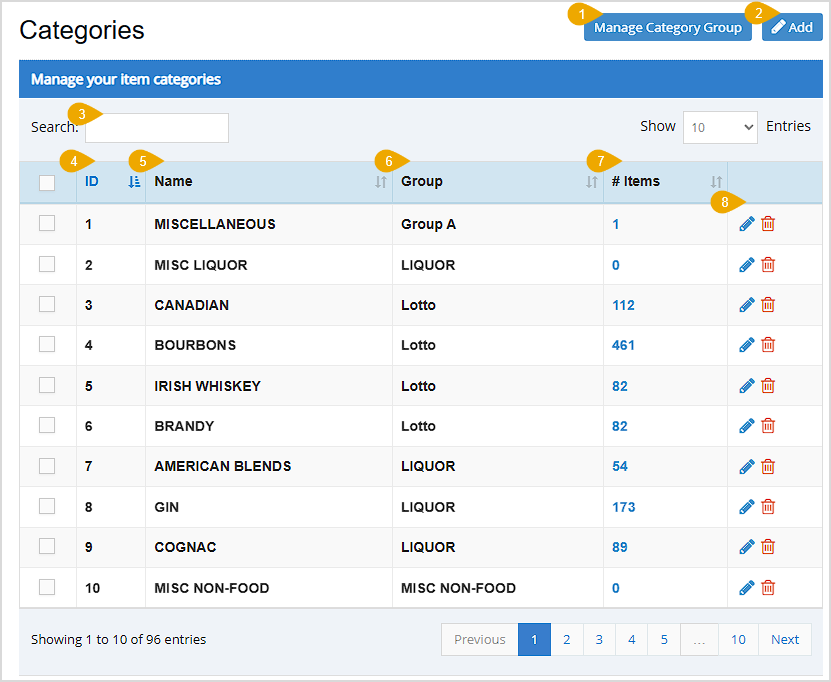This screenshot has width=831, height=682.
Task: Sort the Group column using its sort control
Action: click(x=591, y=182)
